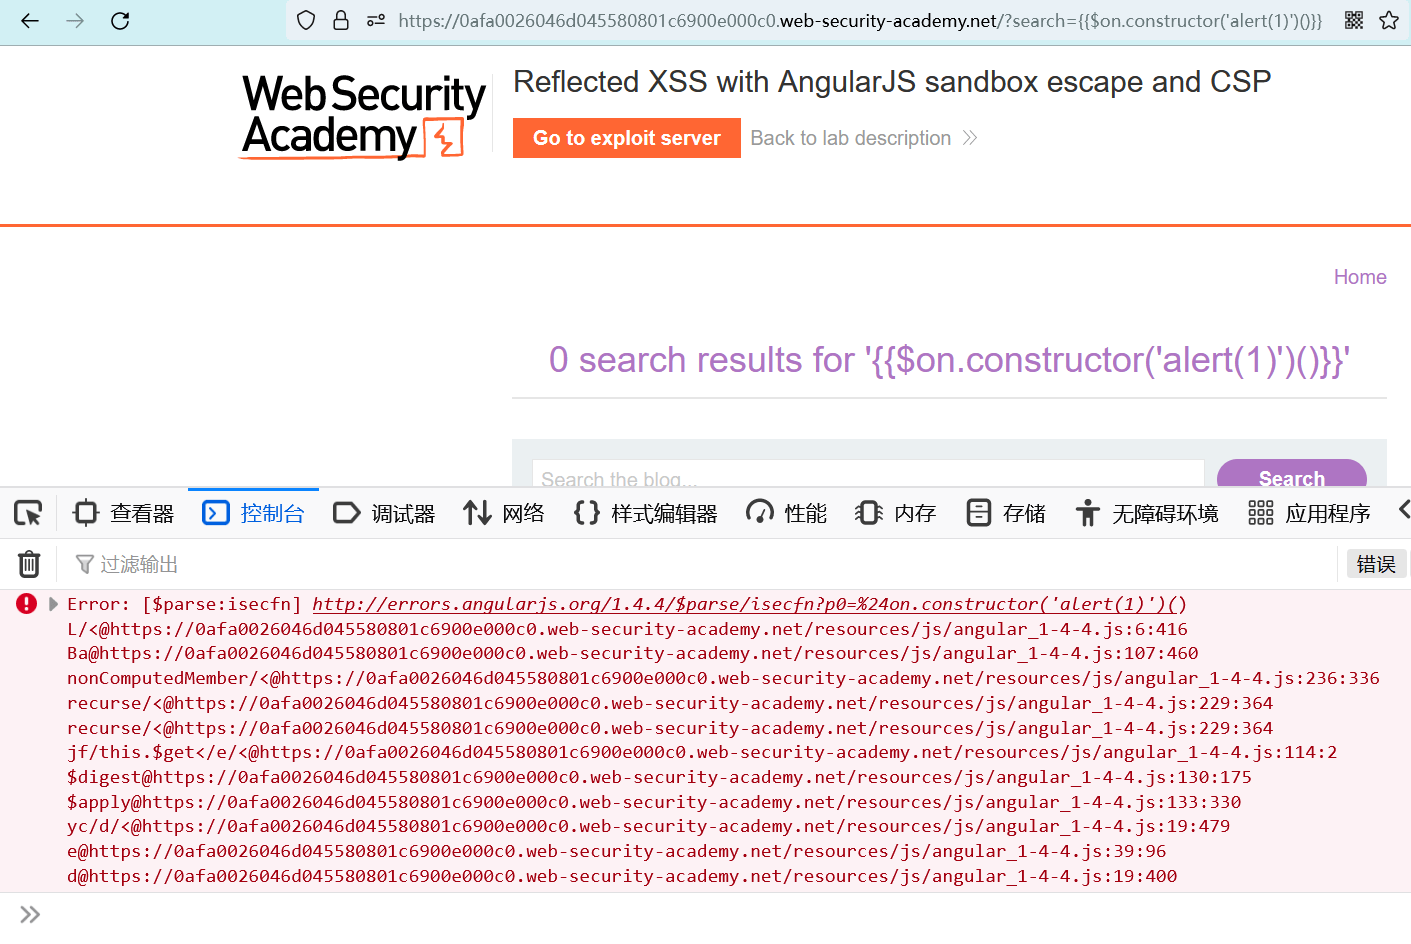Expand the $parse:isecfn error stack trace
This screenshot has height=944, width=1411.
click(x=53, y=604)
